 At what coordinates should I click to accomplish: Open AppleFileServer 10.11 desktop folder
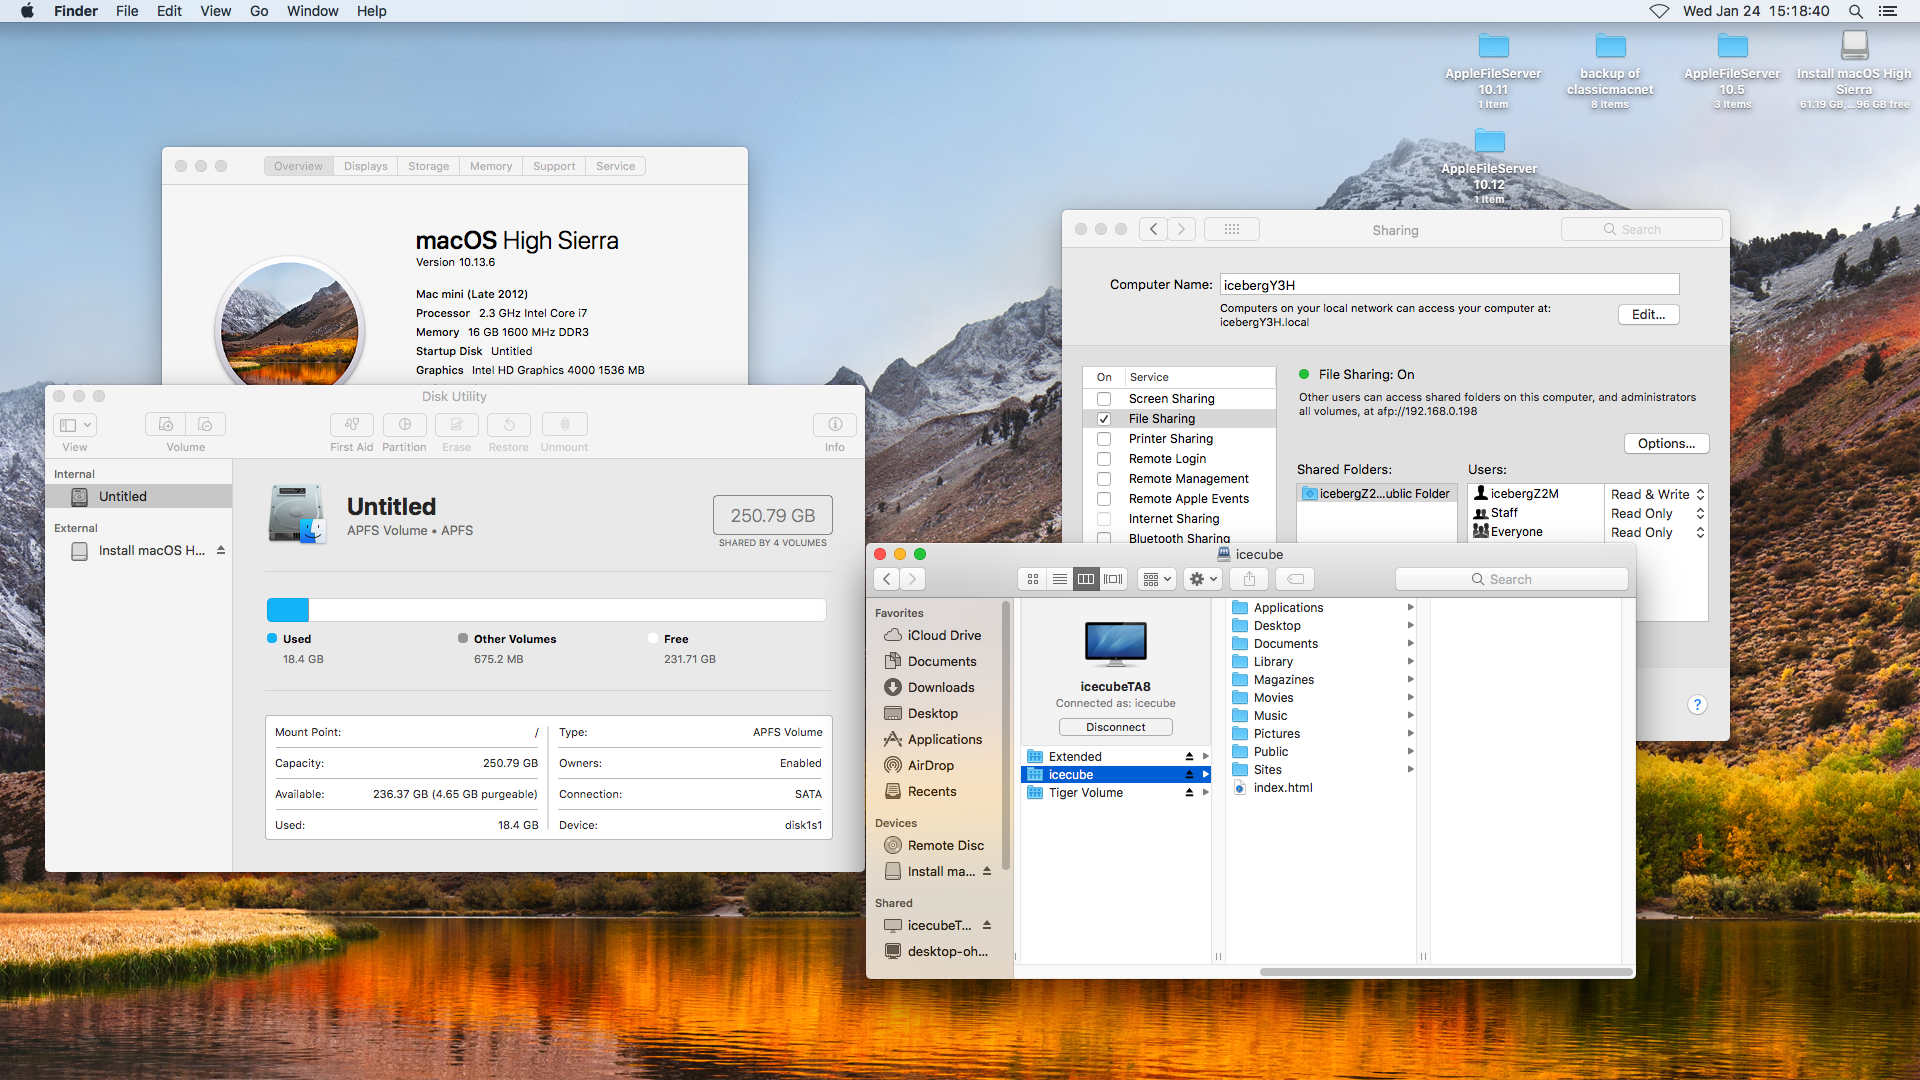[x=1493, y=72]
